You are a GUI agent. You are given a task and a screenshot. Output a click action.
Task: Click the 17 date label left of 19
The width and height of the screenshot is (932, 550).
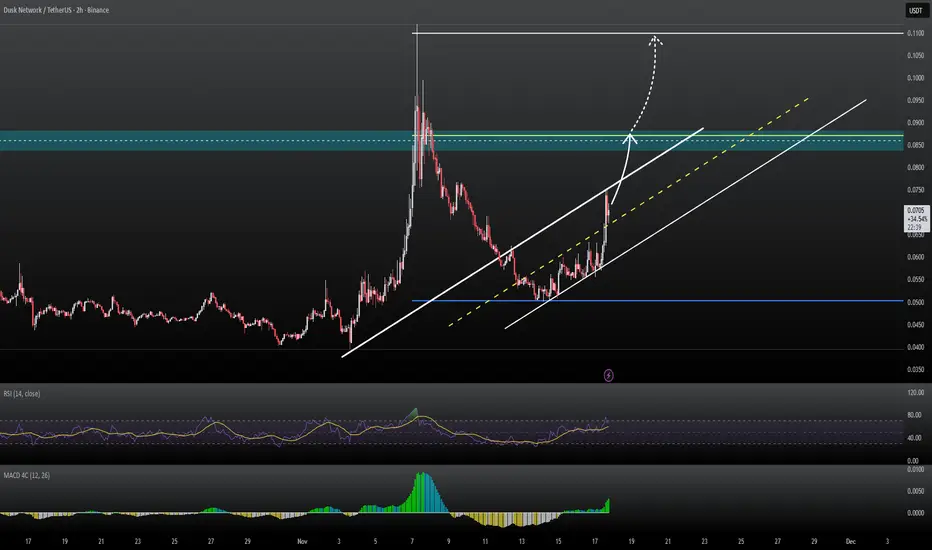tap(28, 541)
